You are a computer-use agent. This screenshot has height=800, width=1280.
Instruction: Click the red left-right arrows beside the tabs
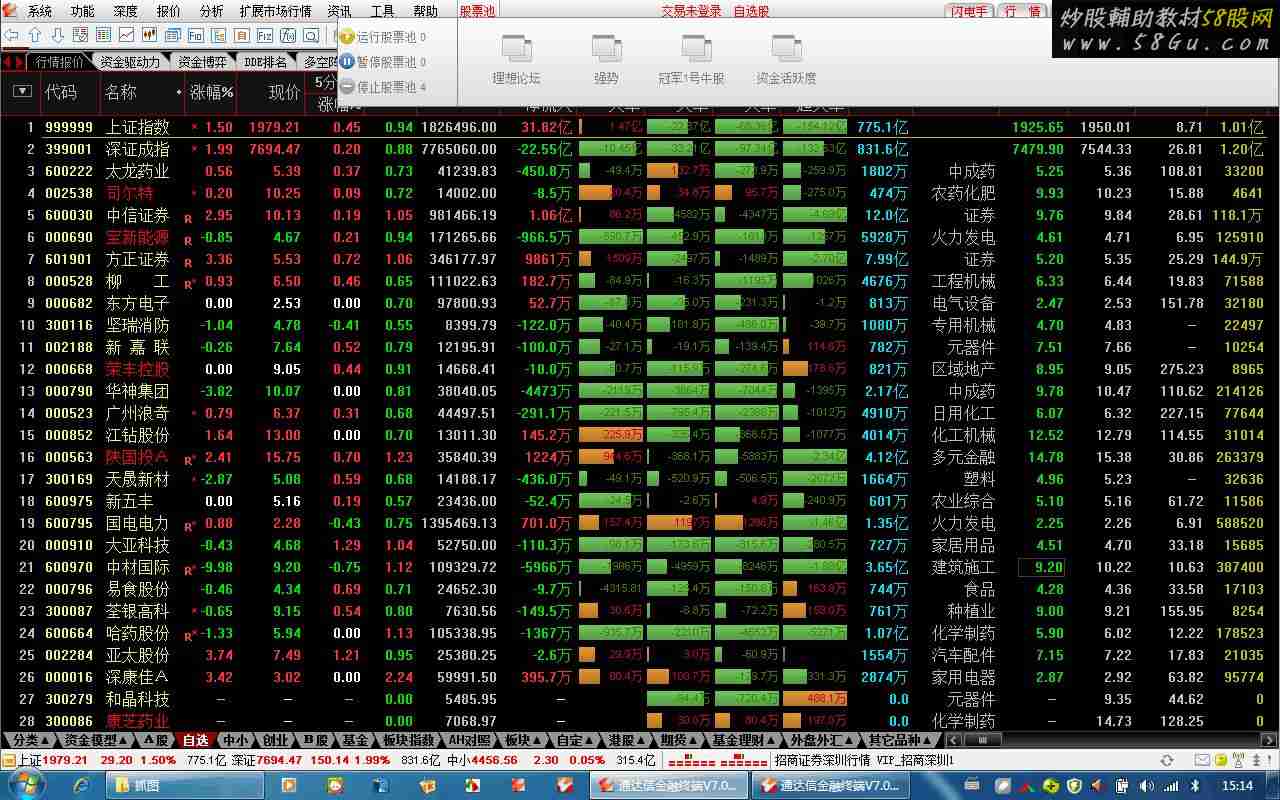point(13,62)
